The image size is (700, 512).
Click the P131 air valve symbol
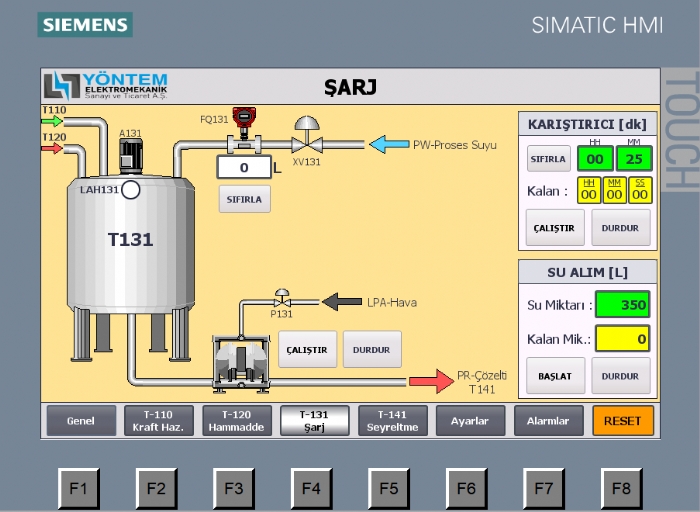(282, 298)
